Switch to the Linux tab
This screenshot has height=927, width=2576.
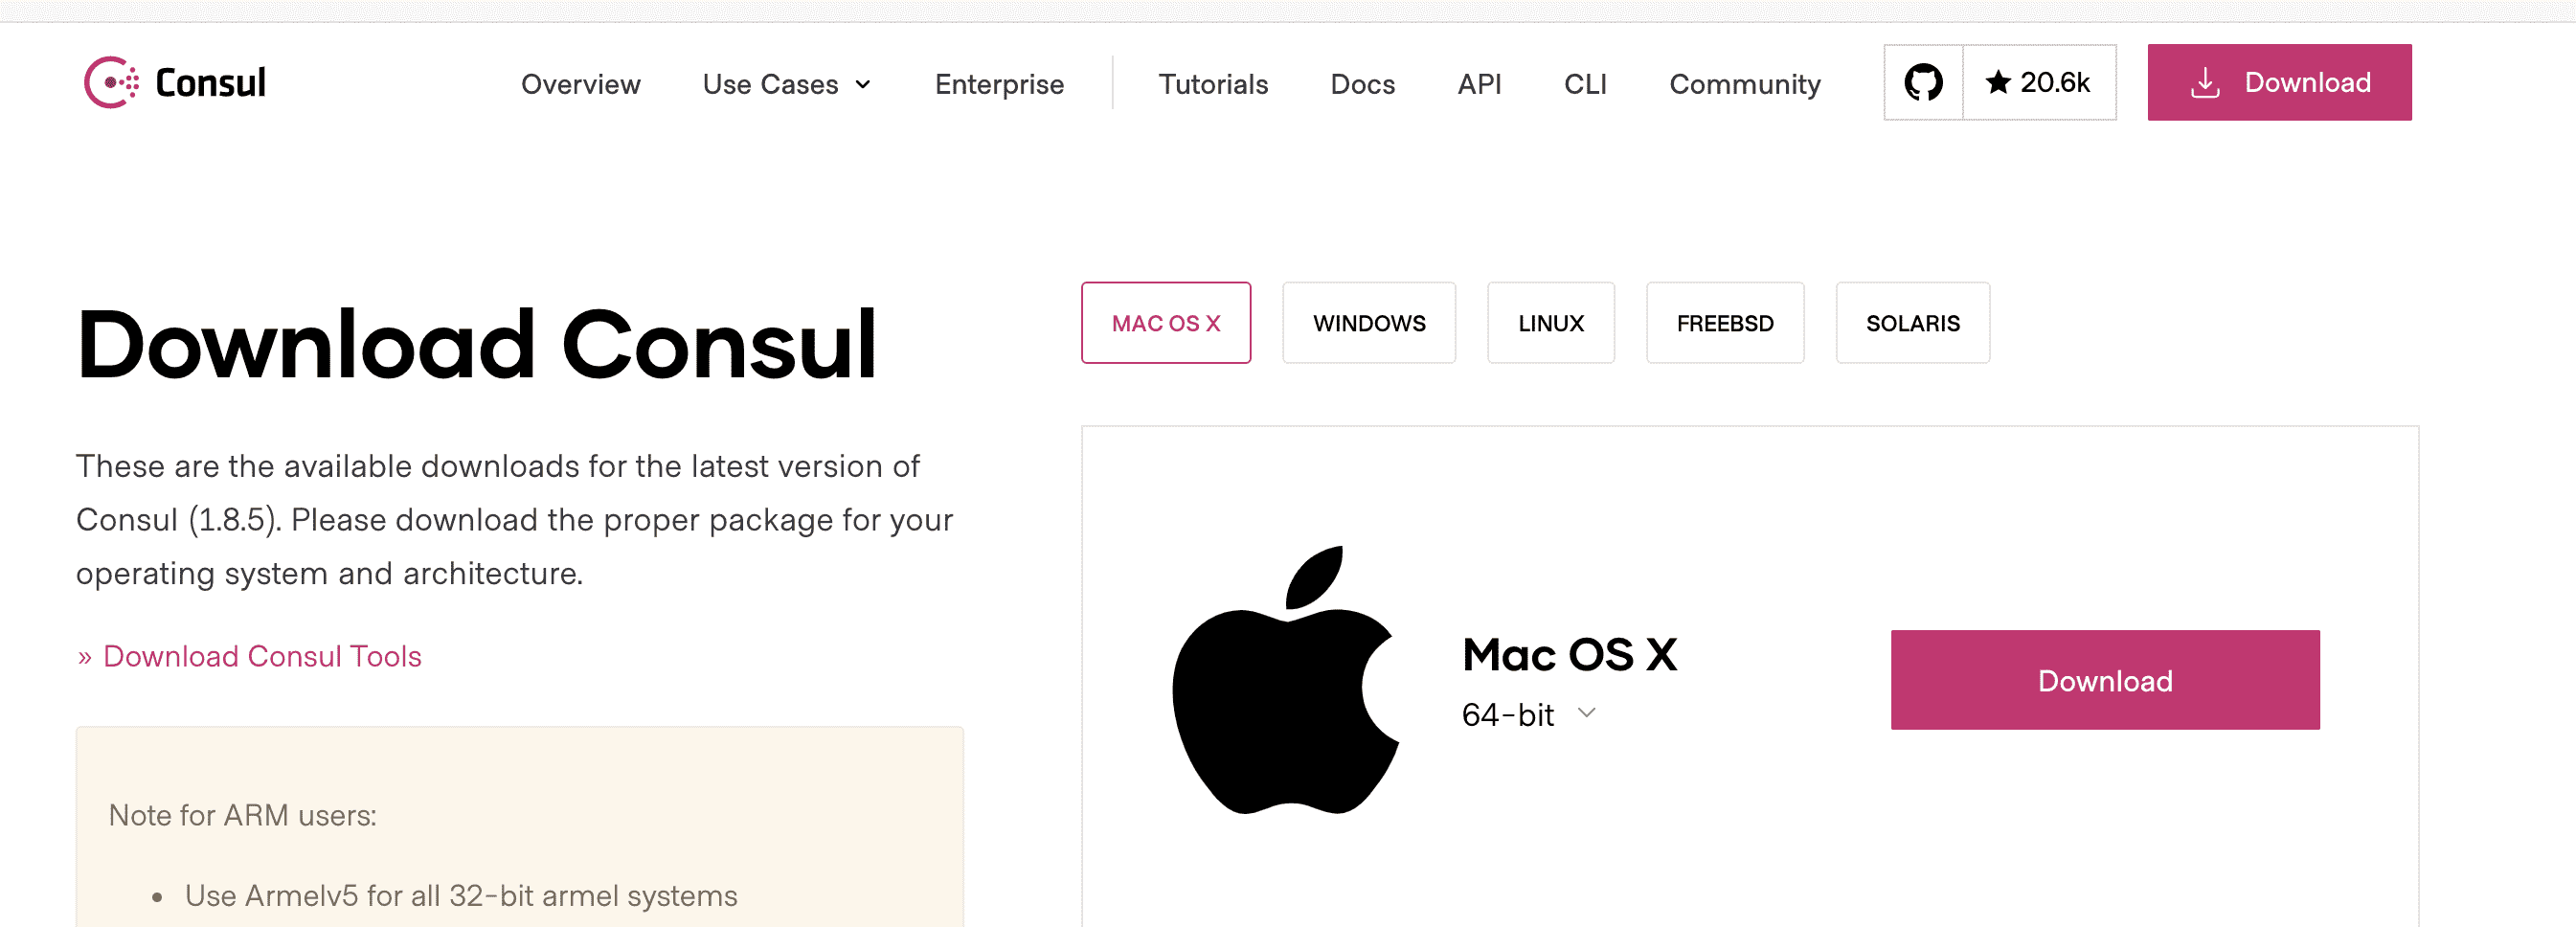tap(1550, 323)
